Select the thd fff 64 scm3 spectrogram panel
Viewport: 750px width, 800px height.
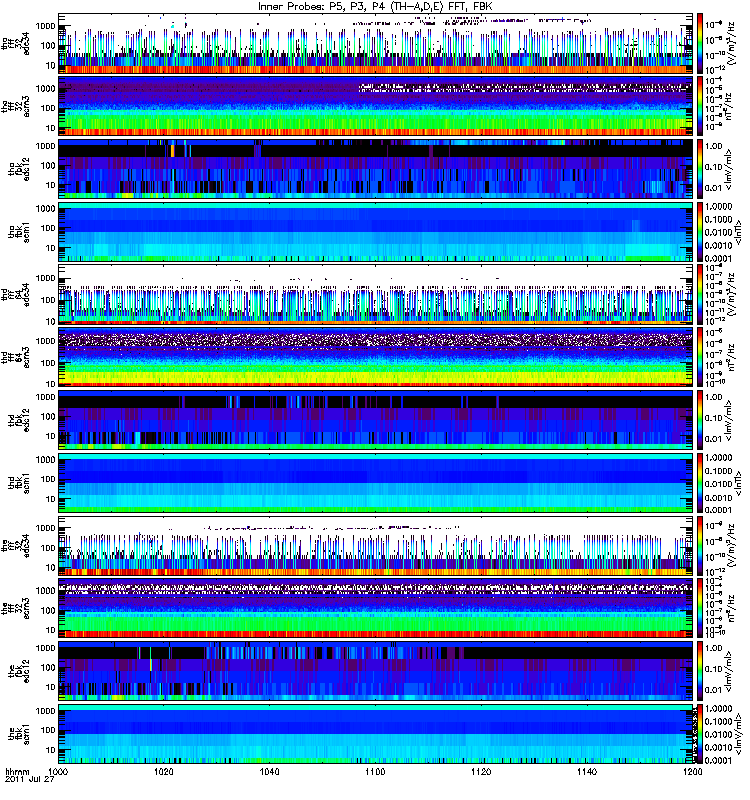click(x=376, y=357)
